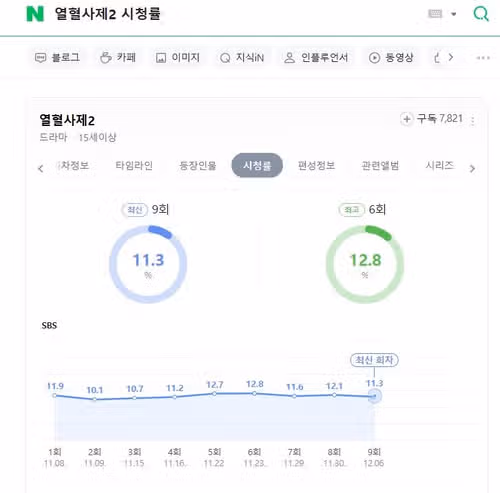Select the 지식iN search category
Screen dimensions: 500x493
click(242, 58)
